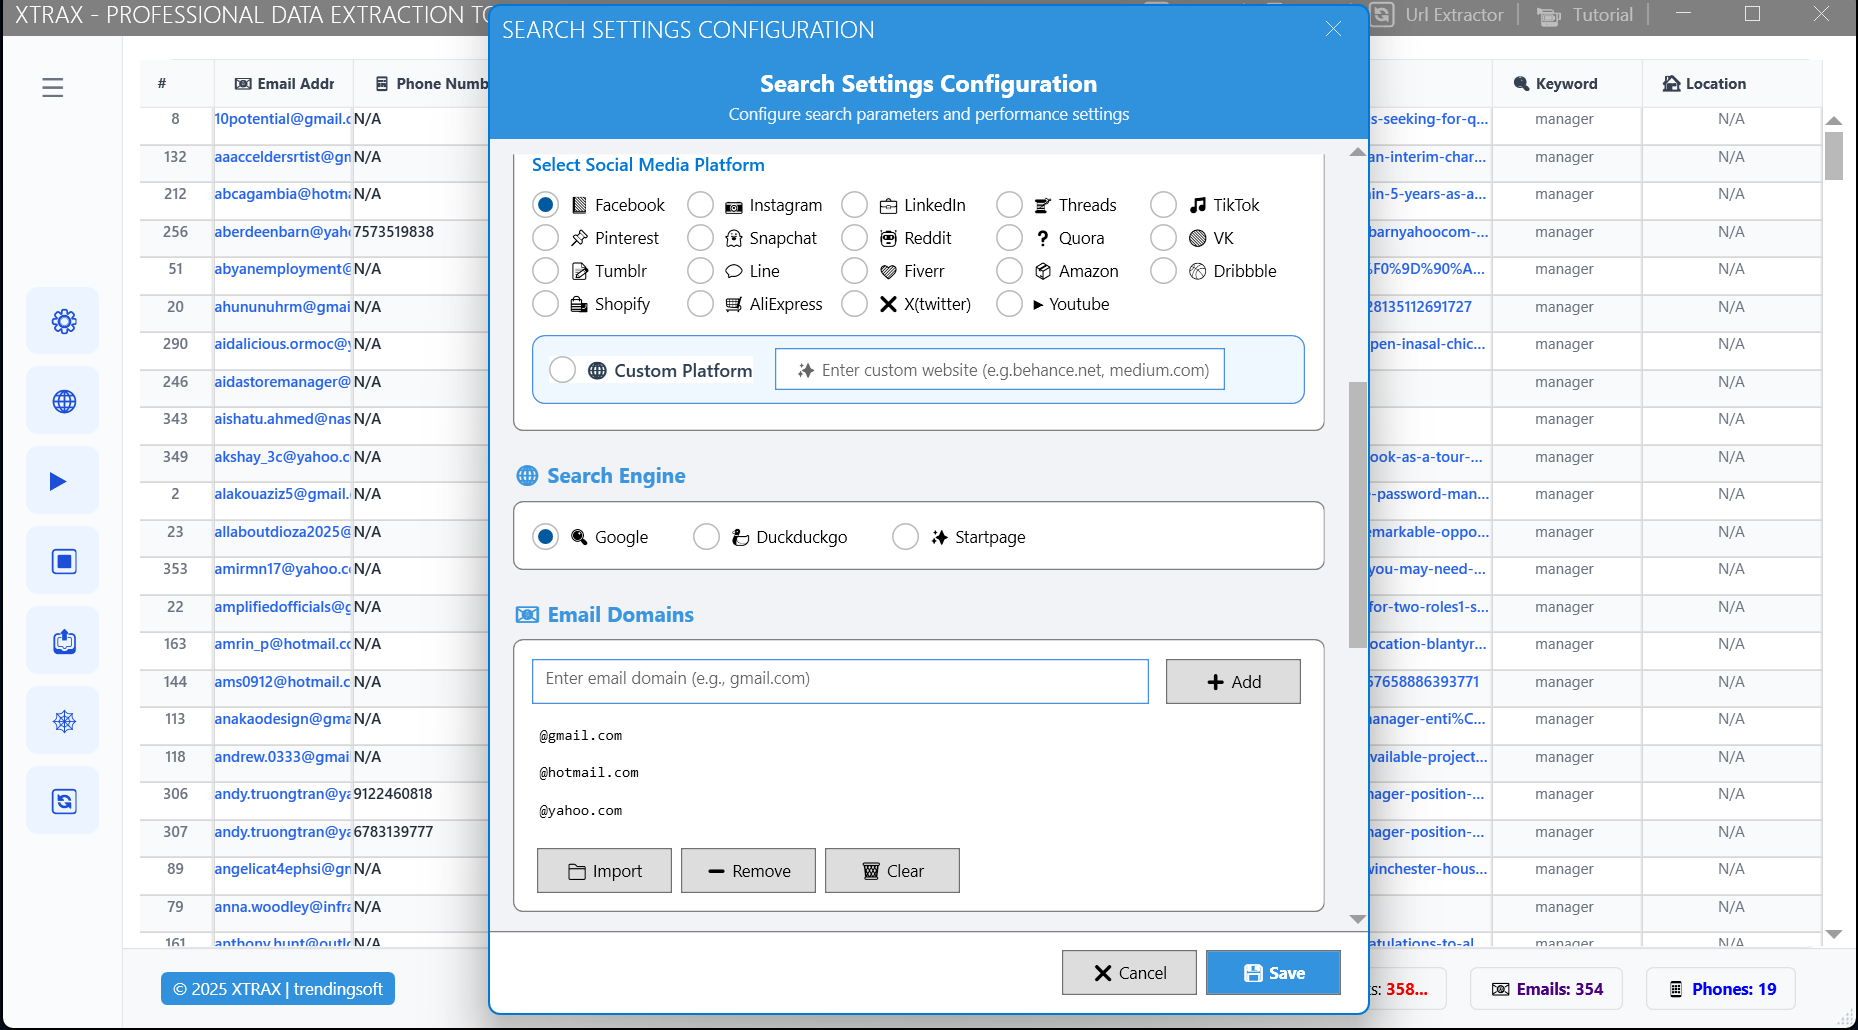This screenshot has height=1030, width=1858.
Task: Enable the Custom Platform radio option
Action: click(x=563, y=370)
